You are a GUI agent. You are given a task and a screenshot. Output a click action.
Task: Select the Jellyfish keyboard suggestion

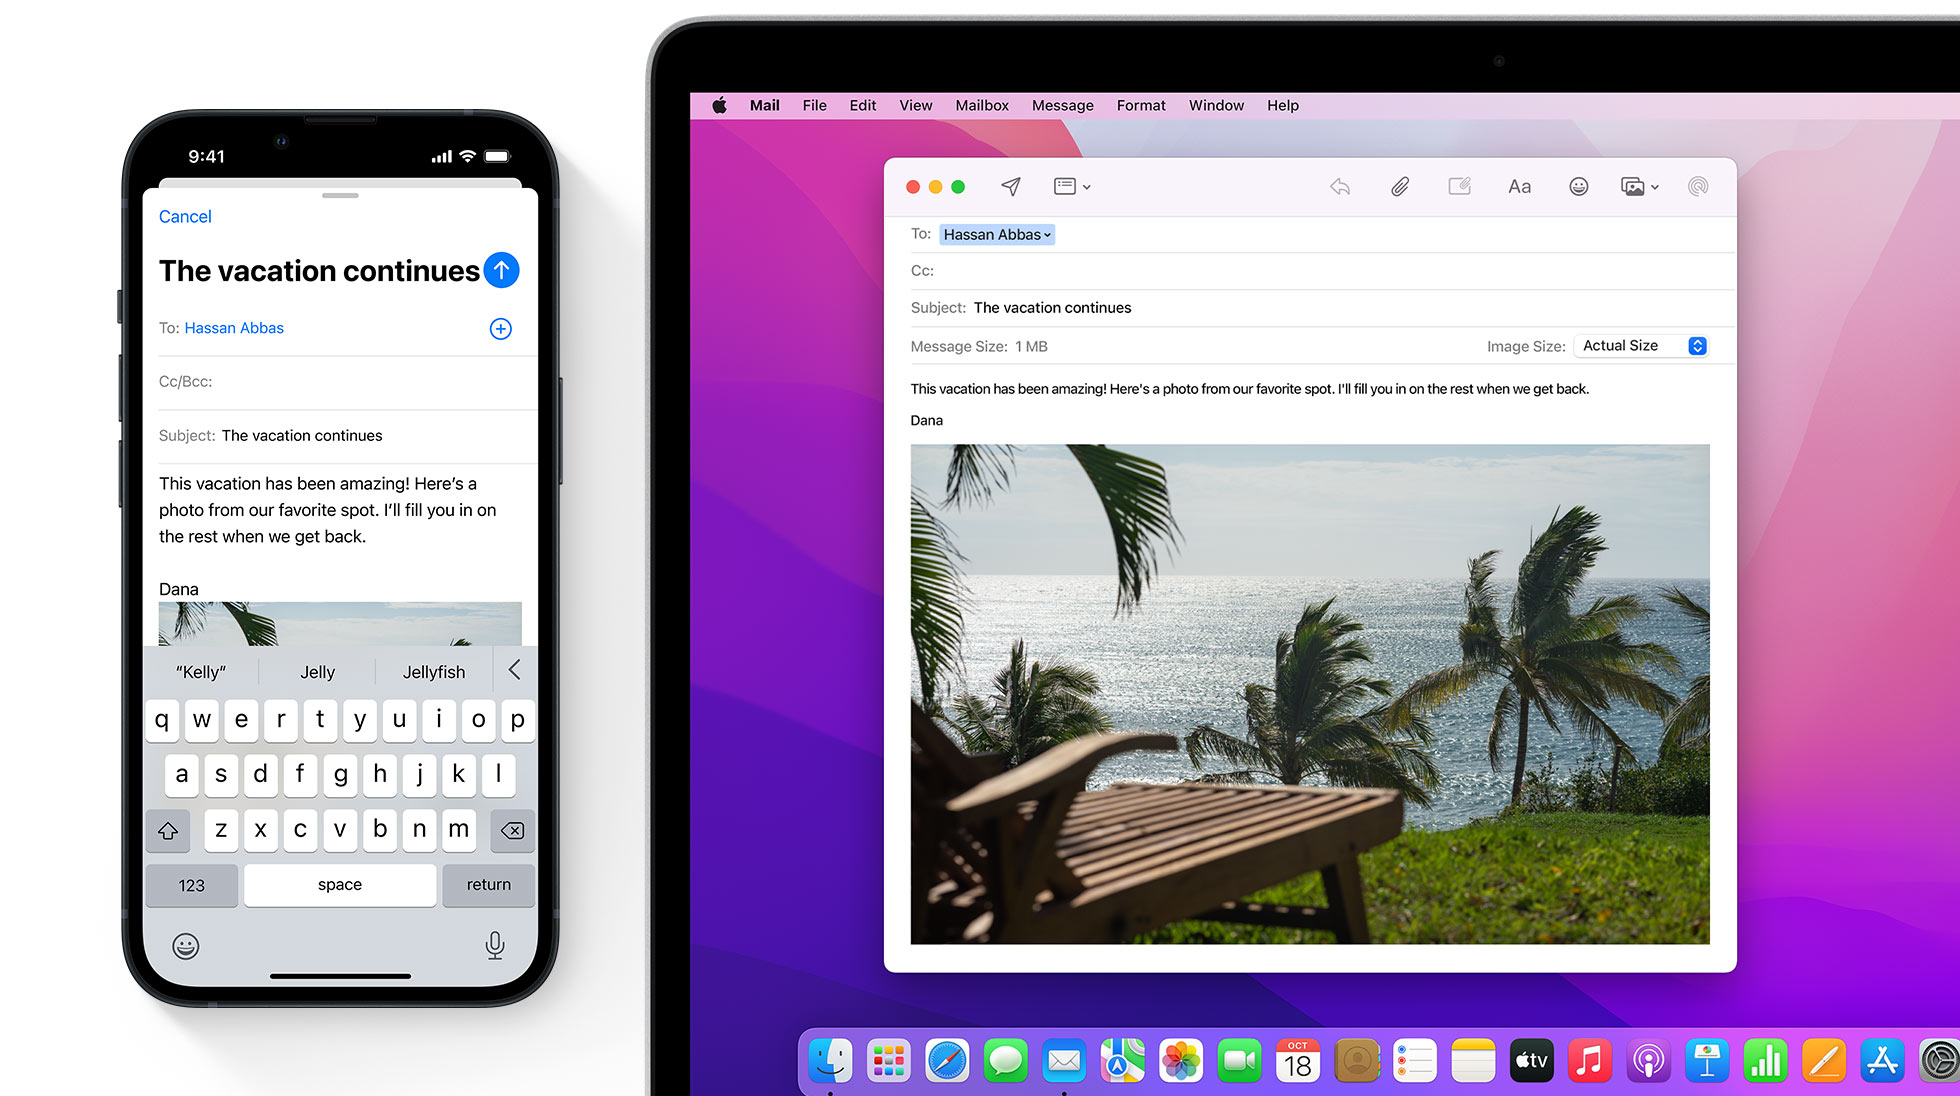[433, 672]
